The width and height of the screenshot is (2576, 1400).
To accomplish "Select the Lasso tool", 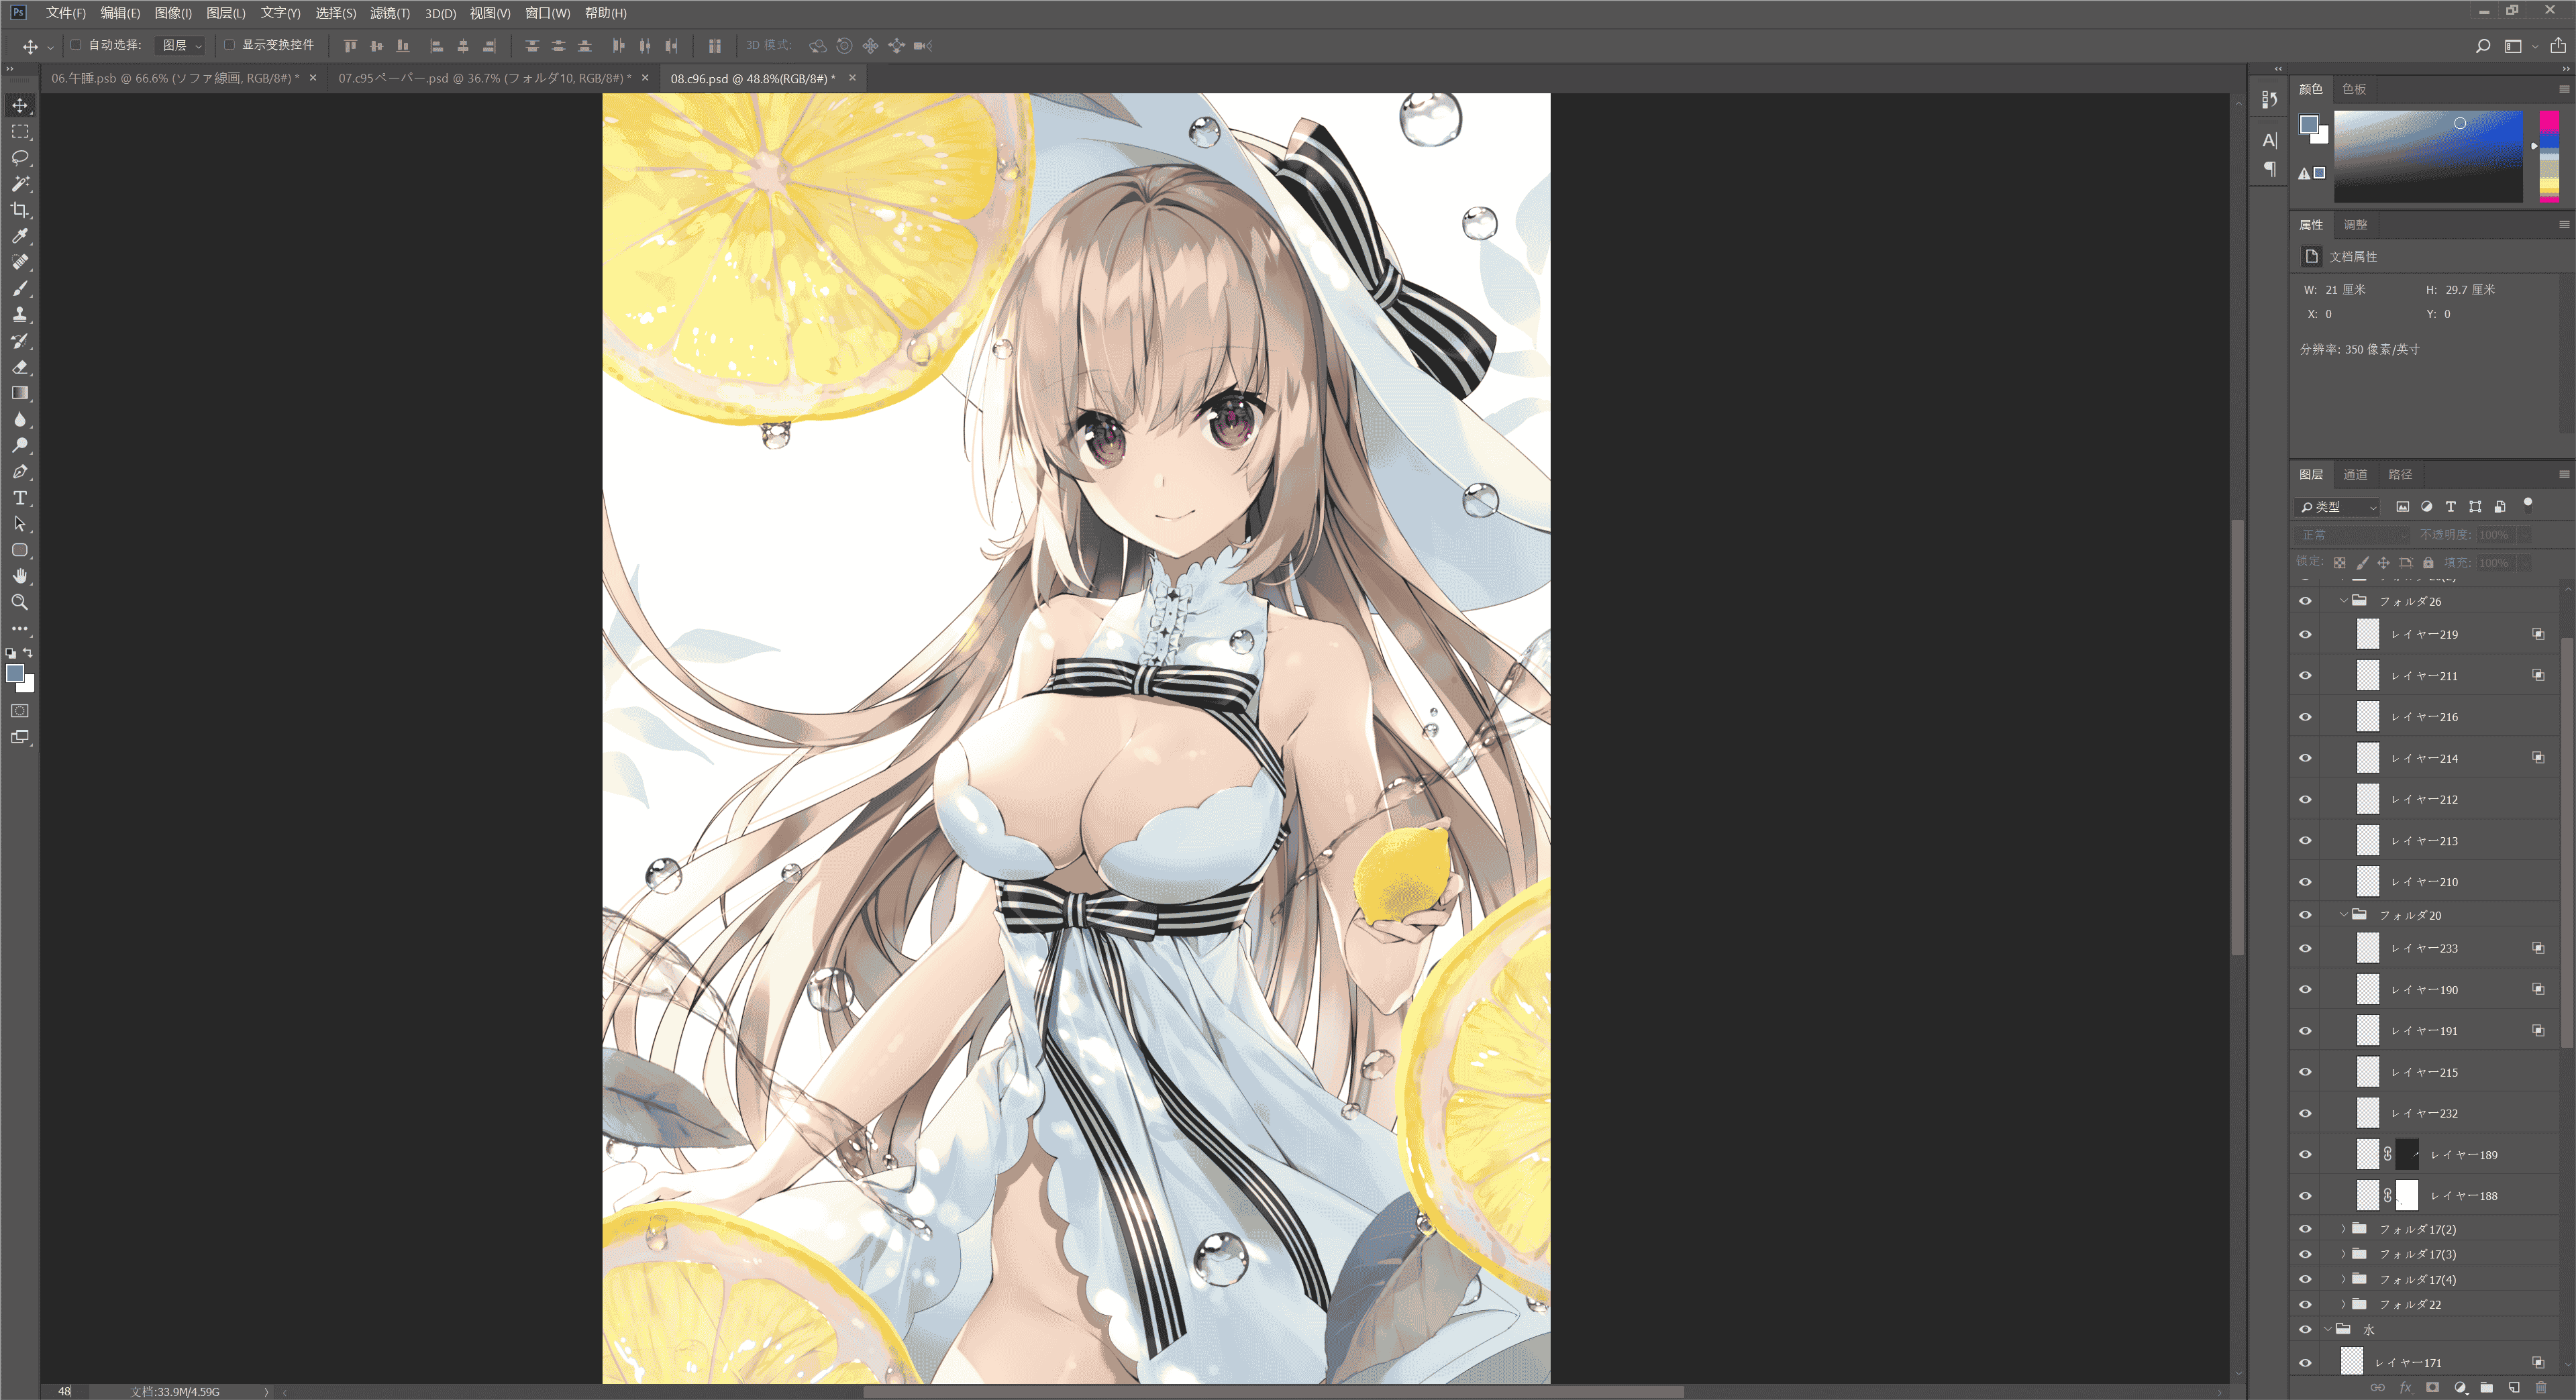I will click(x=20, y=158).
